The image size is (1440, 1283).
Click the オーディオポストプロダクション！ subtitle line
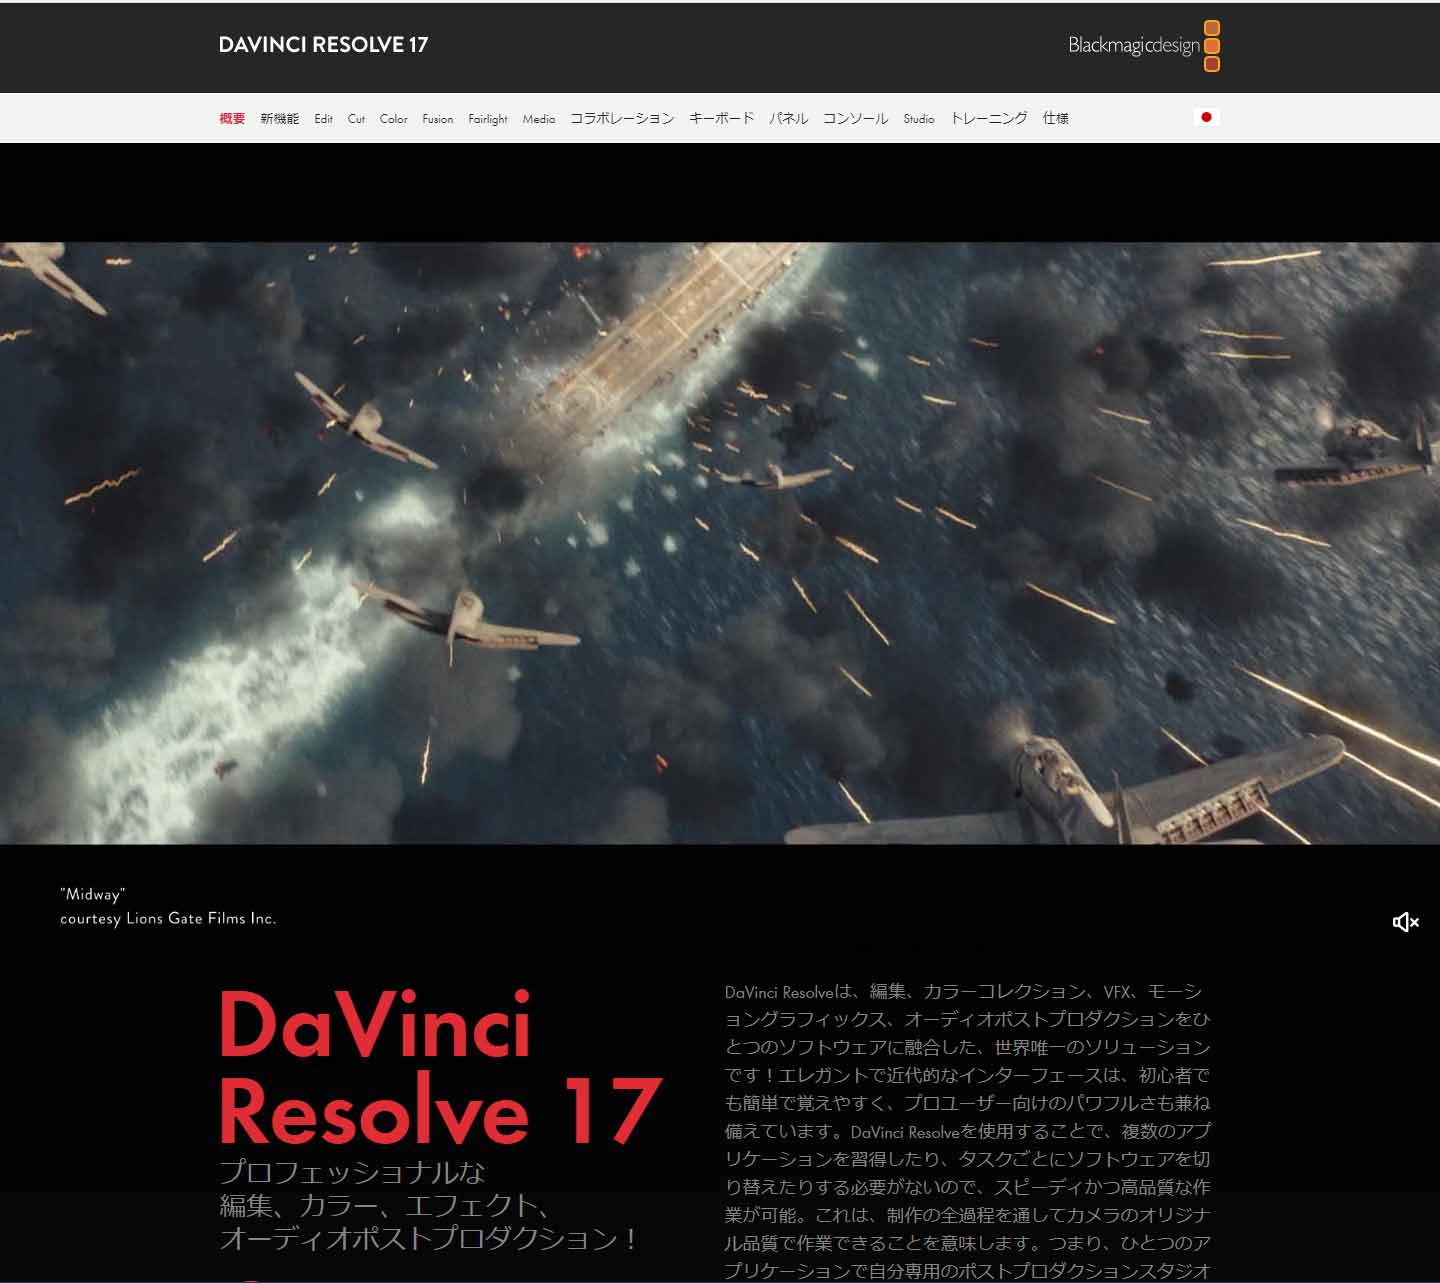click(x=430, y=1238)
